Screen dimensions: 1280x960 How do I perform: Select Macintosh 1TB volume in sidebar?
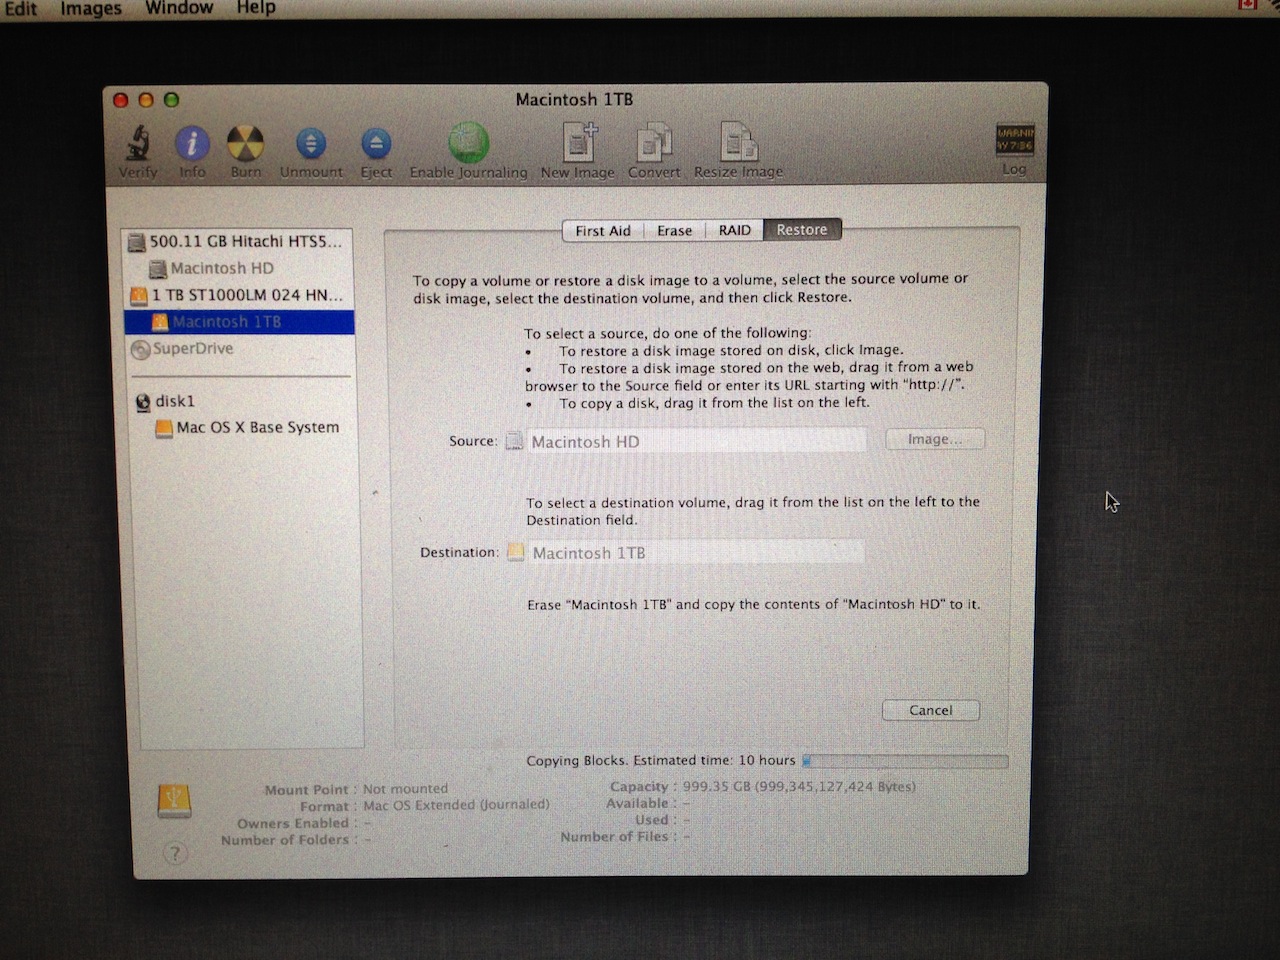[x=238, y=322]
